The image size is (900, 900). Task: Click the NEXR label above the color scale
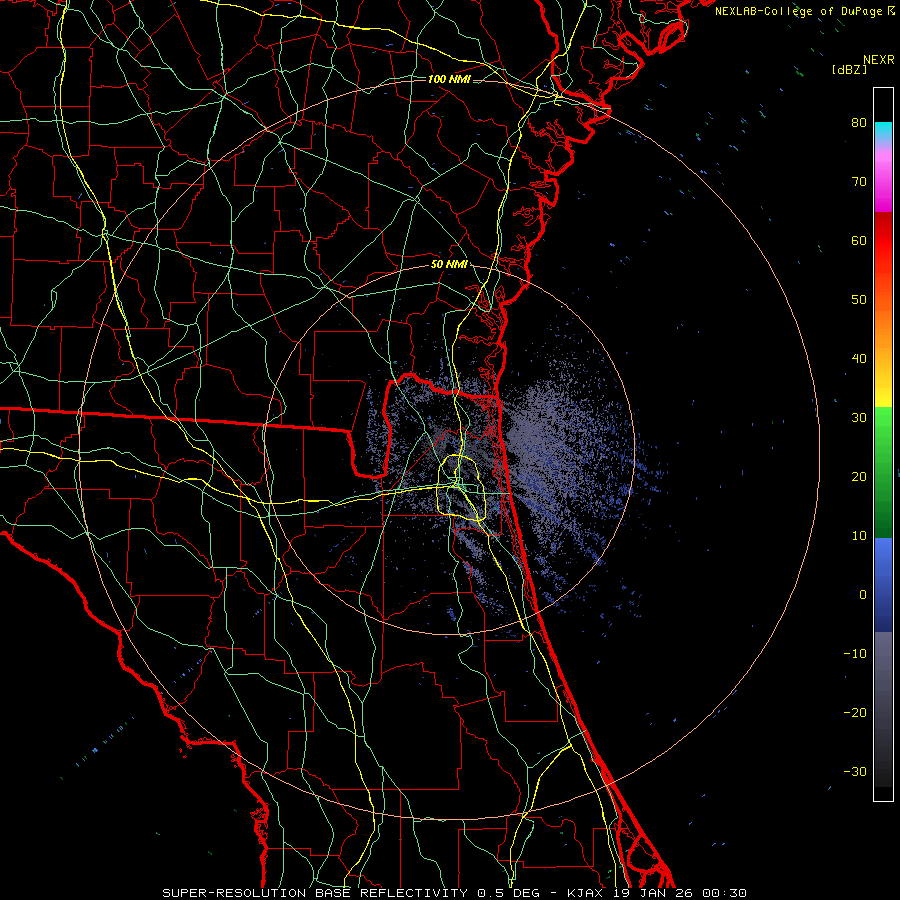coord(879,60)
